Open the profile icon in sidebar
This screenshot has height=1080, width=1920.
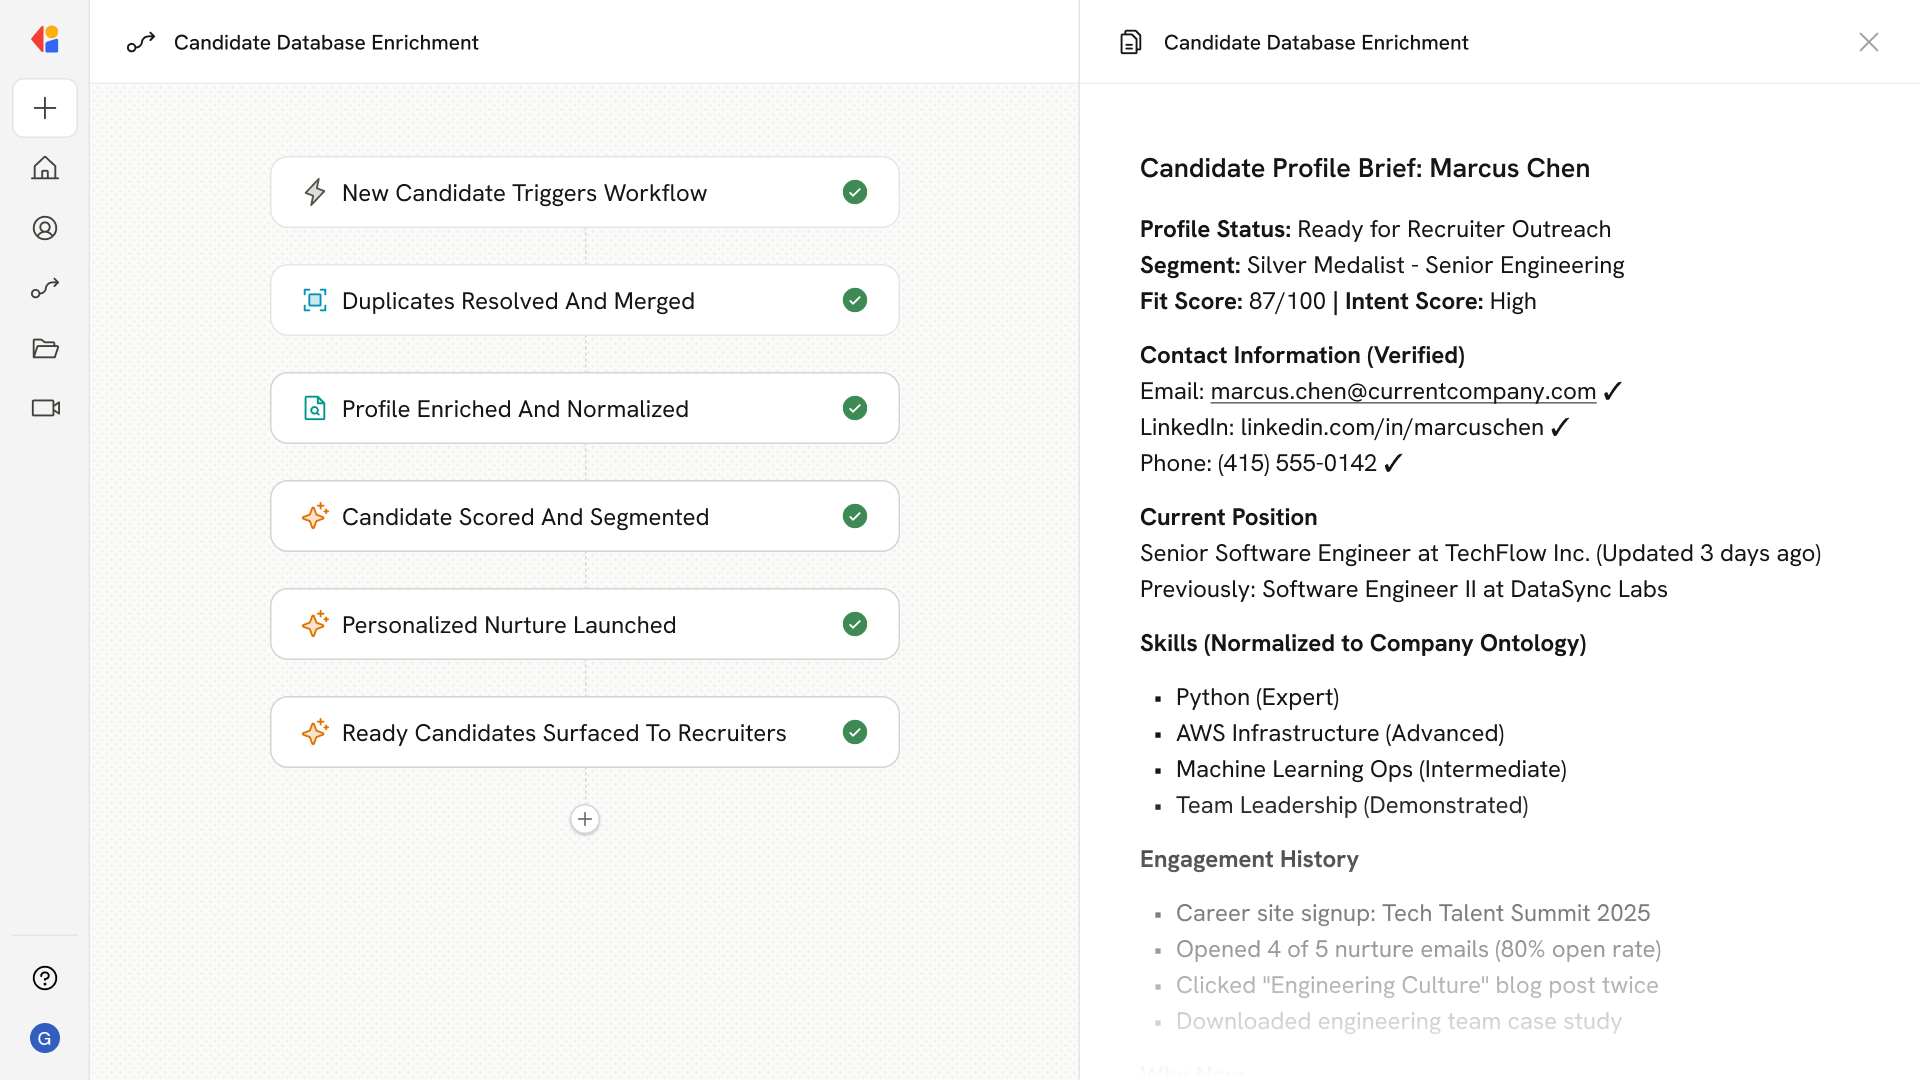pos(45,228)
